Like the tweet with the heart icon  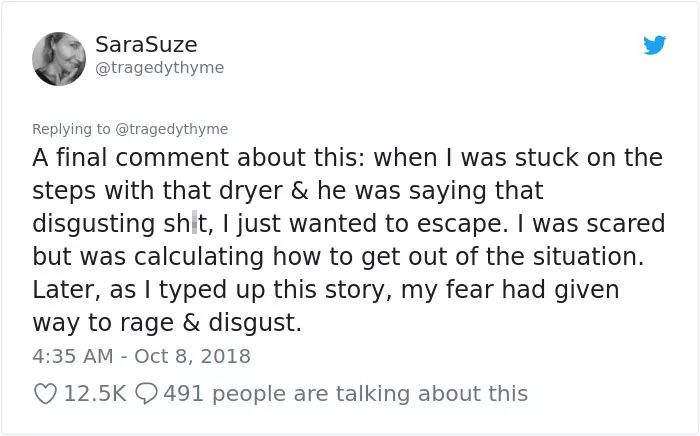tap(46, 394)
